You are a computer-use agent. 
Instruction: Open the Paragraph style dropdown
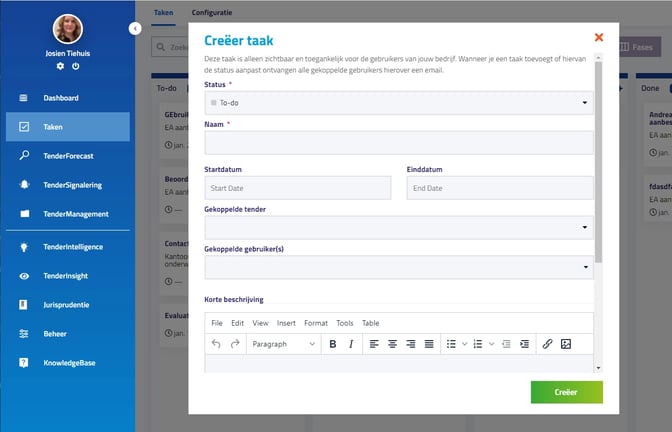click(x=283, y=344)
